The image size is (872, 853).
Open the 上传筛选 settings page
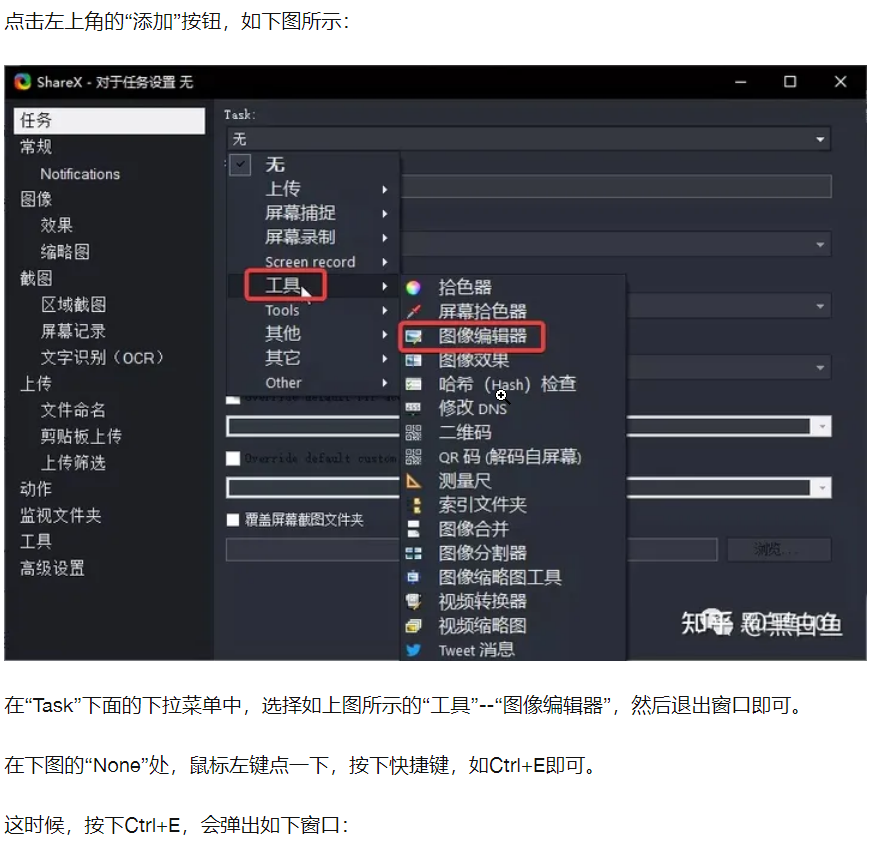pos(73,463)
